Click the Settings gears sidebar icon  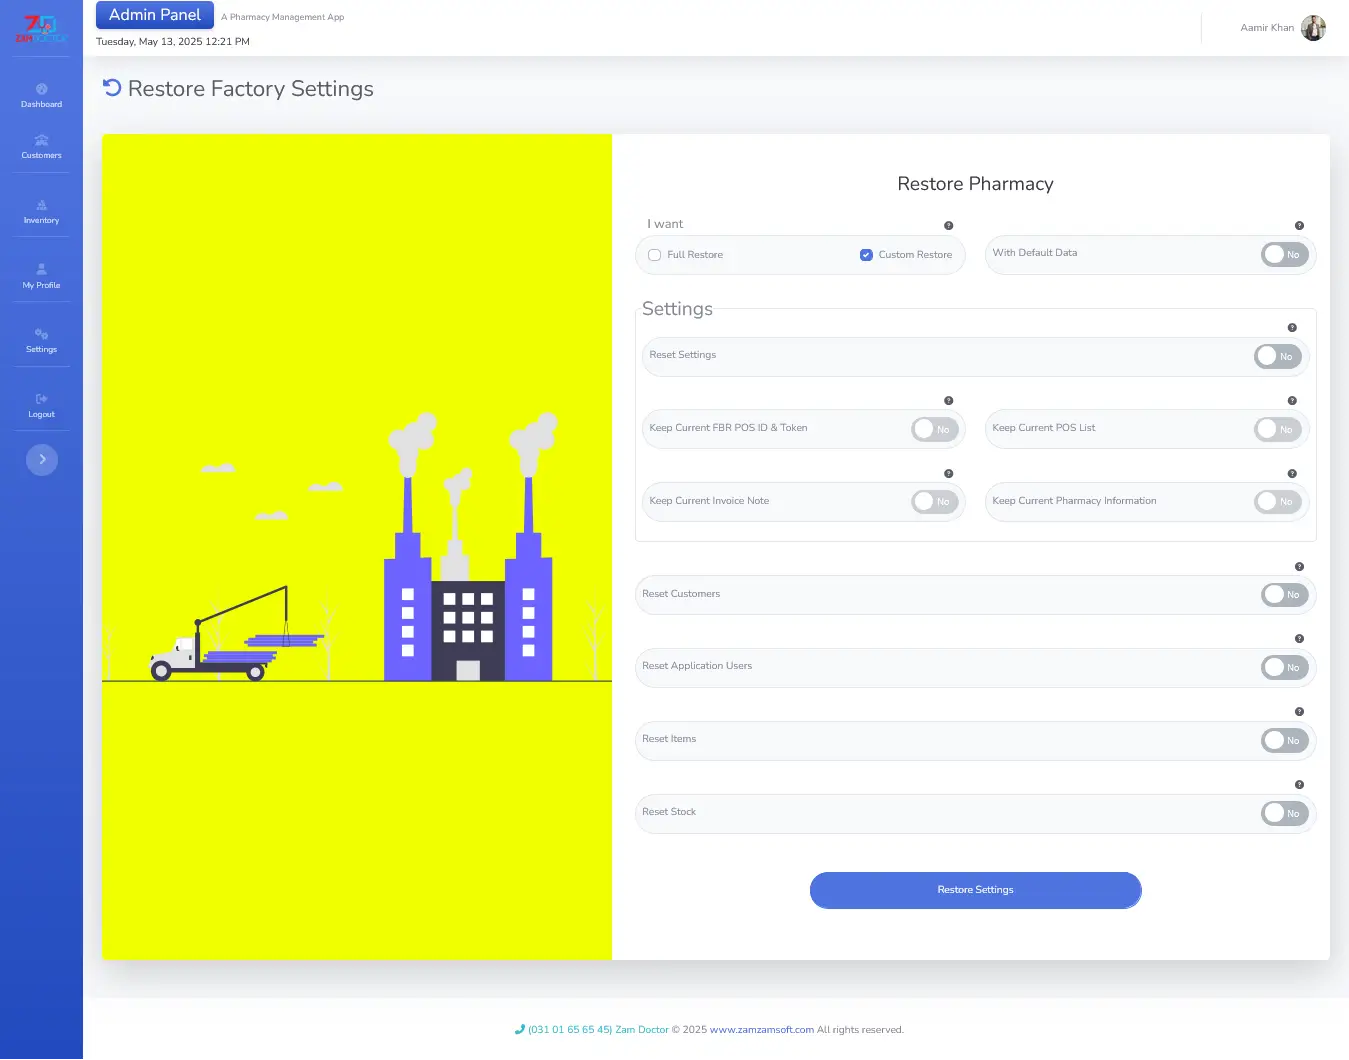(x=41, y=335)
